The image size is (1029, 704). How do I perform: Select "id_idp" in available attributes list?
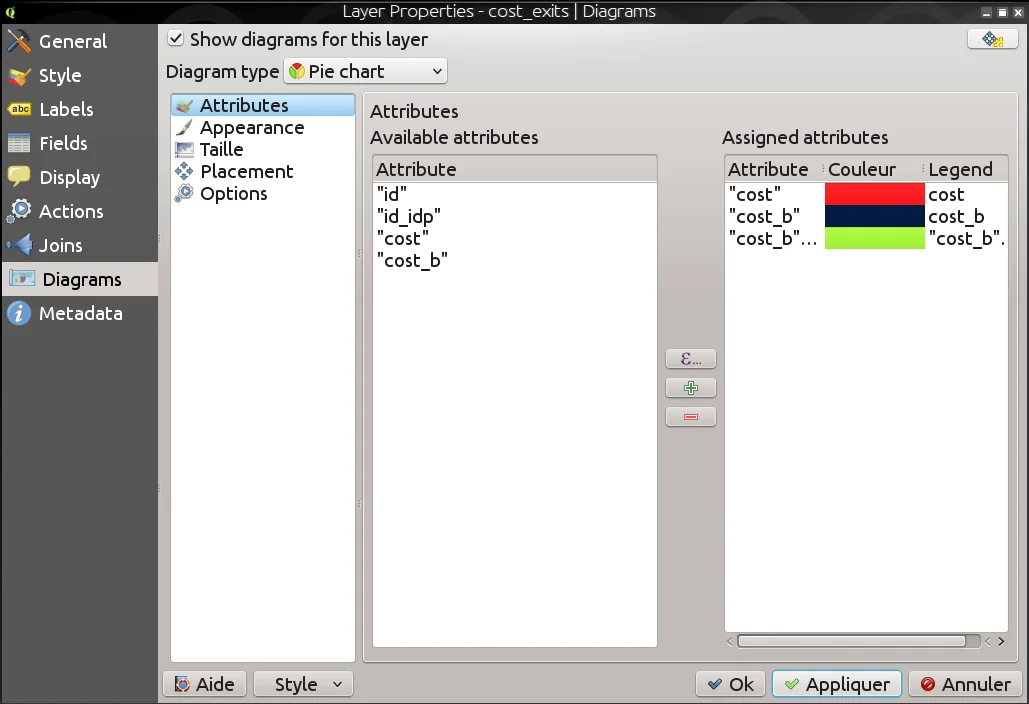click(408, 217)
